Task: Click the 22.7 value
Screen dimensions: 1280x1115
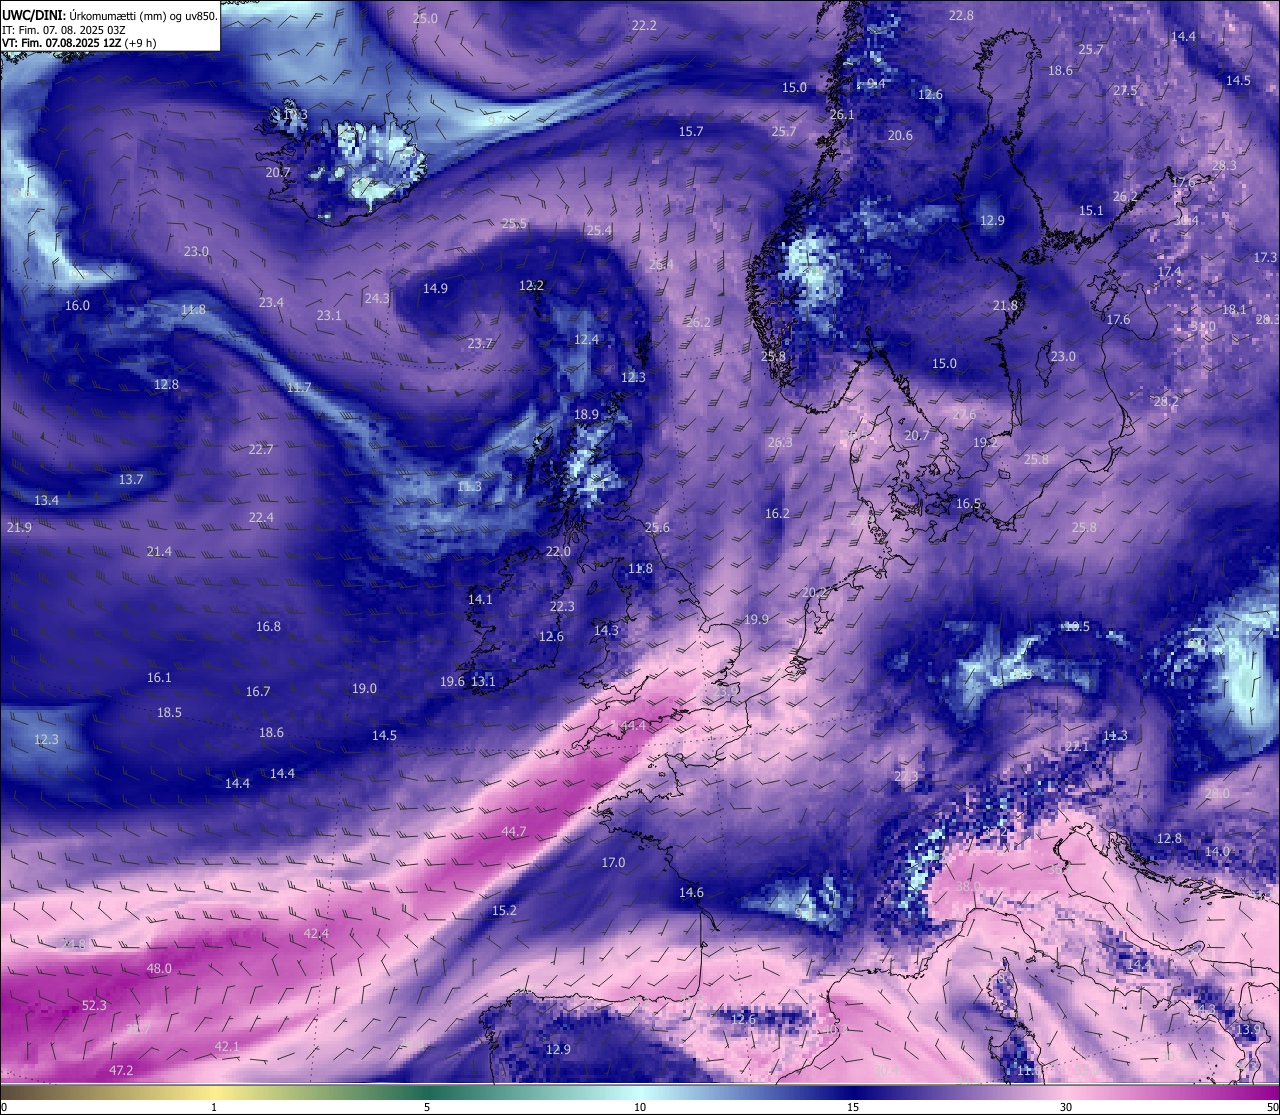Action: point(261,450)
